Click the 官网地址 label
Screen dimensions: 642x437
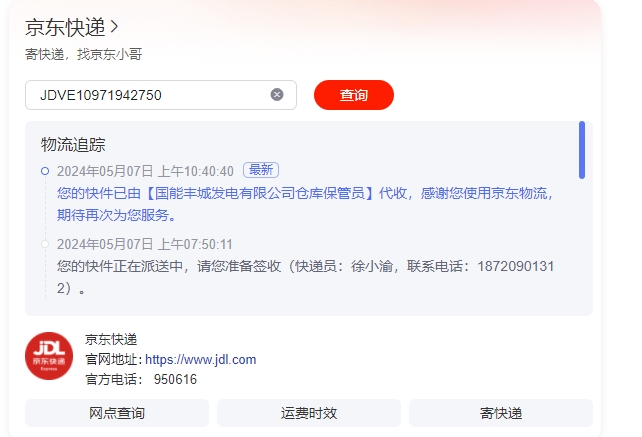coord(114,360)
